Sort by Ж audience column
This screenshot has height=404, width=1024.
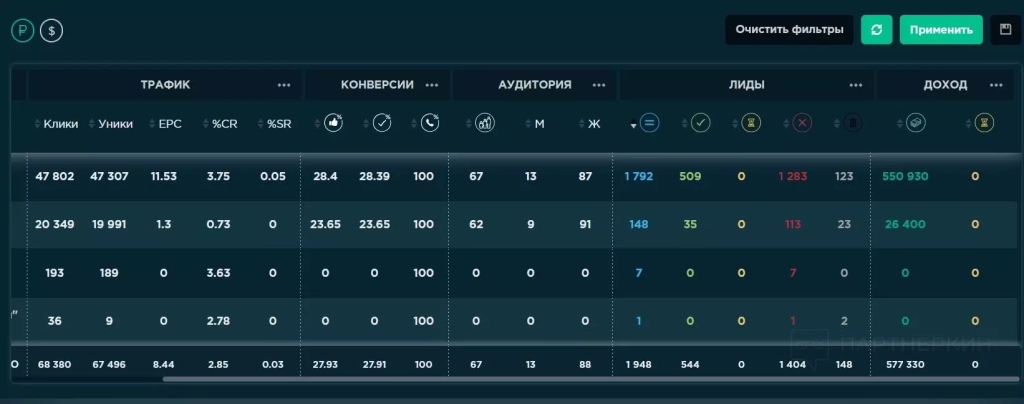tap(590, 124)
